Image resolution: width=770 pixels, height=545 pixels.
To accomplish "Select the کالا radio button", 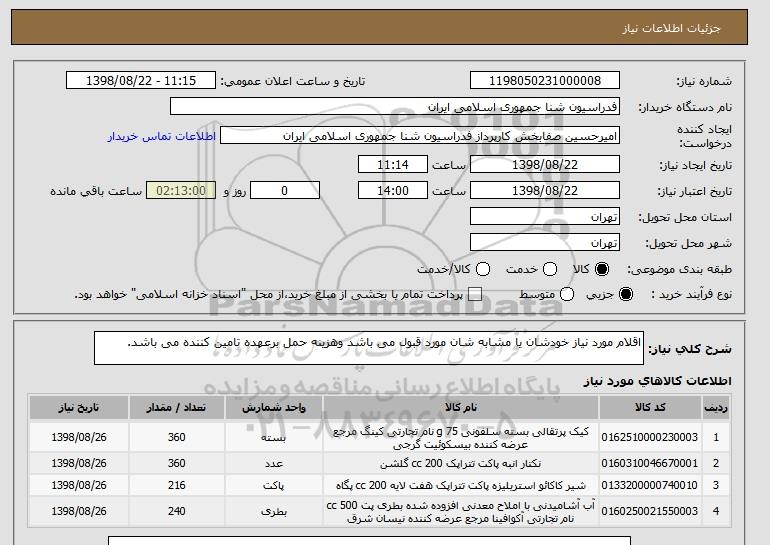I will click(602, 269).
